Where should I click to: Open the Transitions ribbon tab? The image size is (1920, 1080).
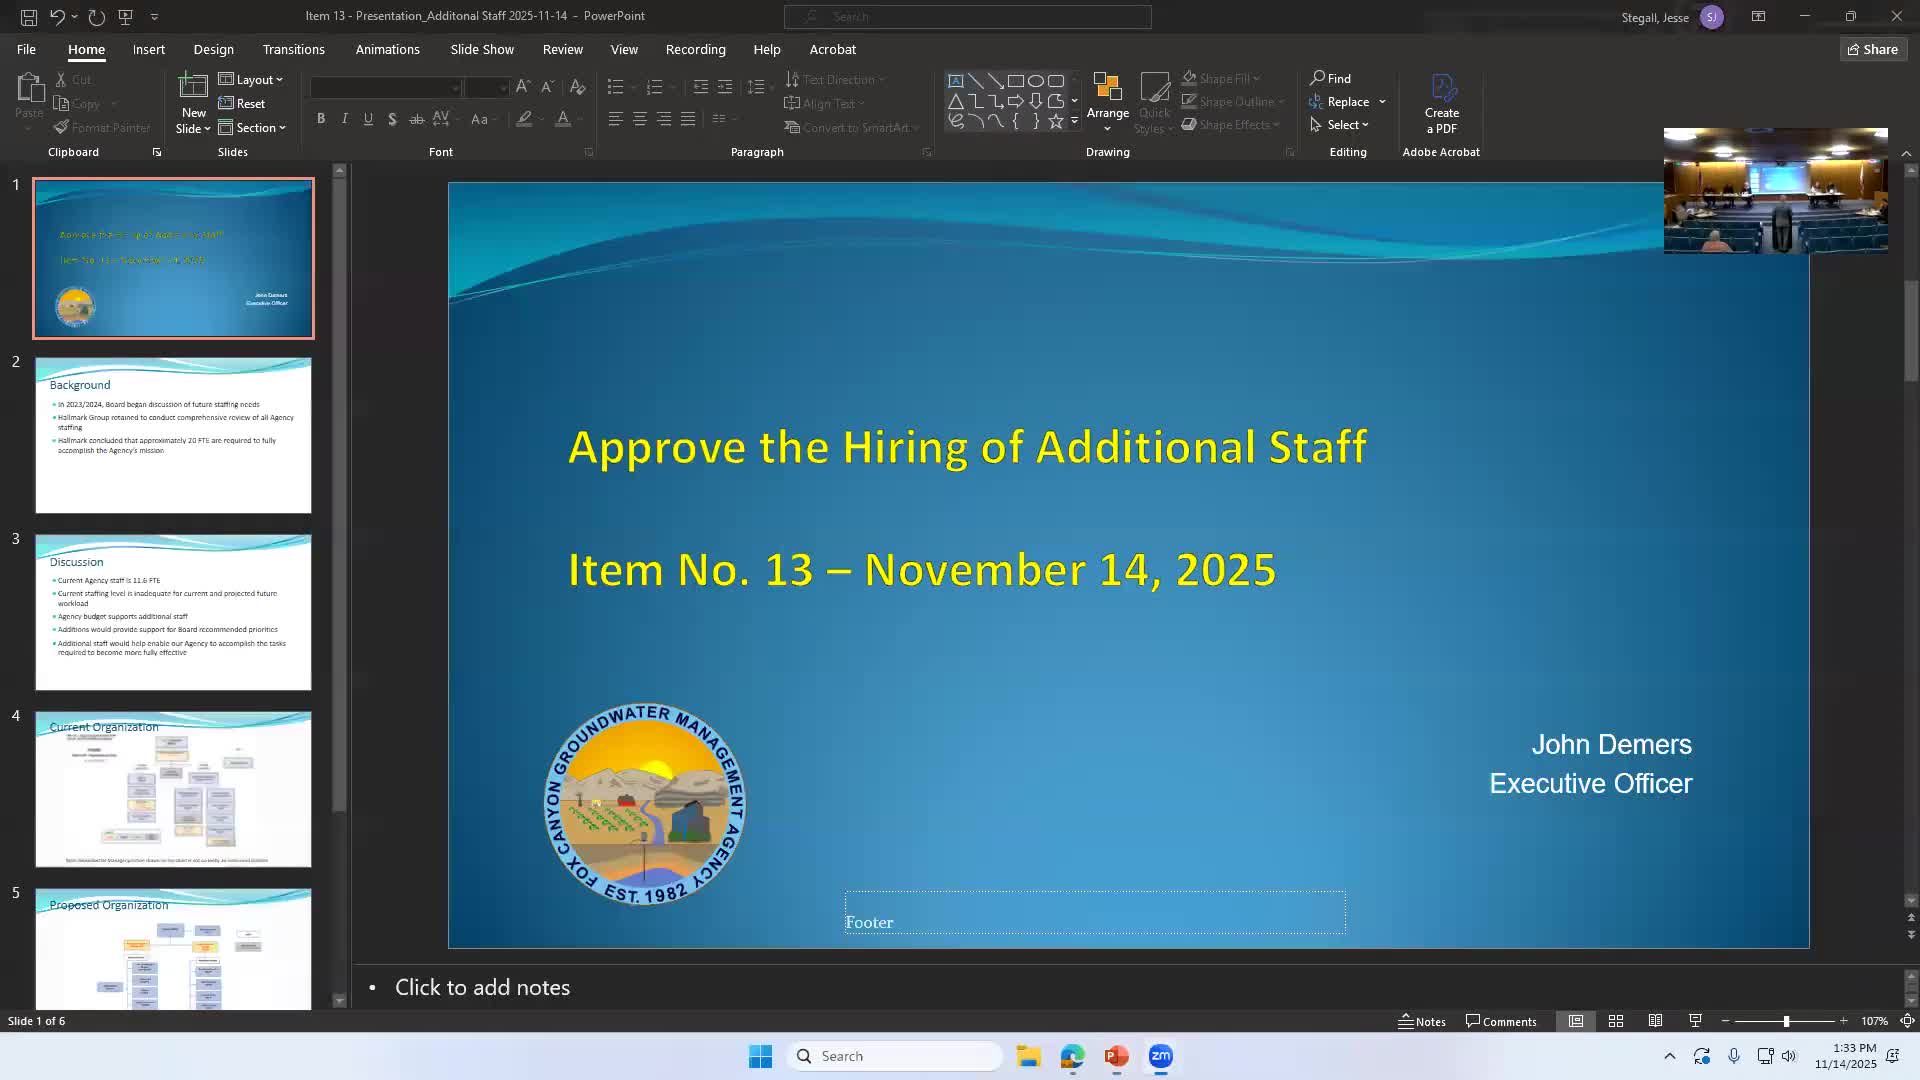[x=293, y=49]
